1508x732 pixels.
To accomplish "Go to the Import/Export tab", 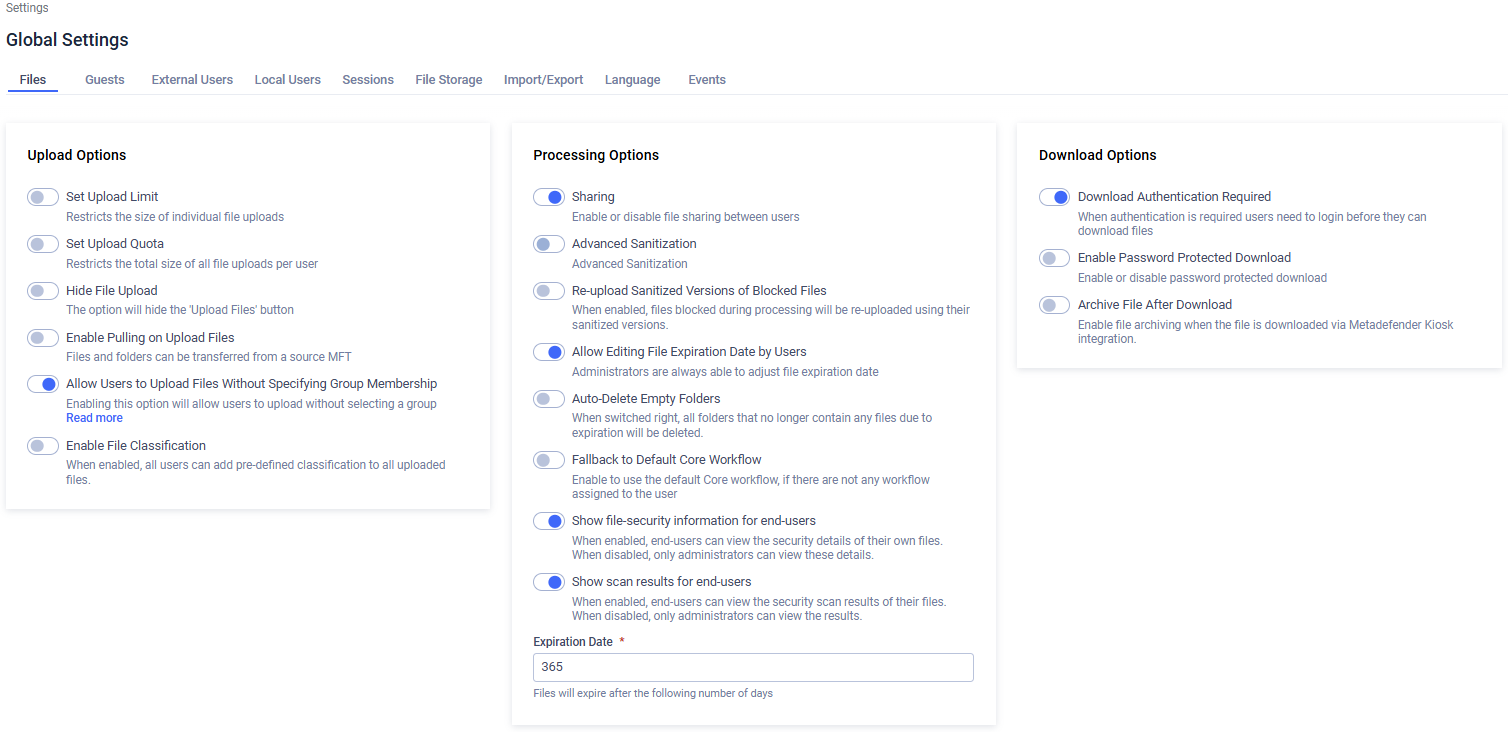I will point(543,80).
